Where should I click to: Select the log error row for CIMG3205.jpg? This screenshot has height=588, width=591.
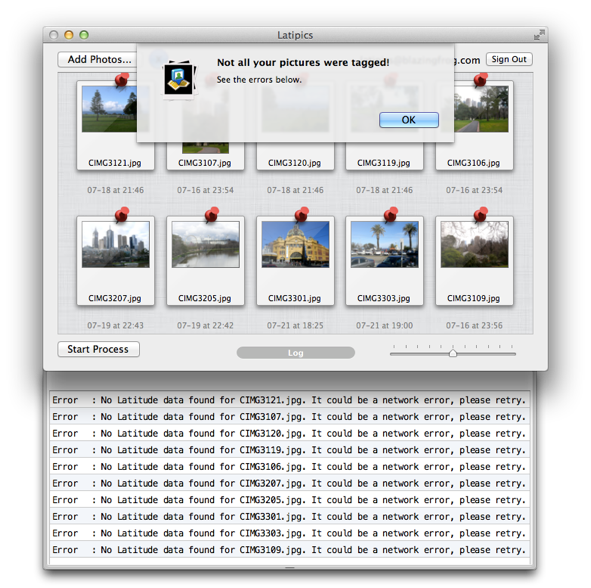click(289, 500)
